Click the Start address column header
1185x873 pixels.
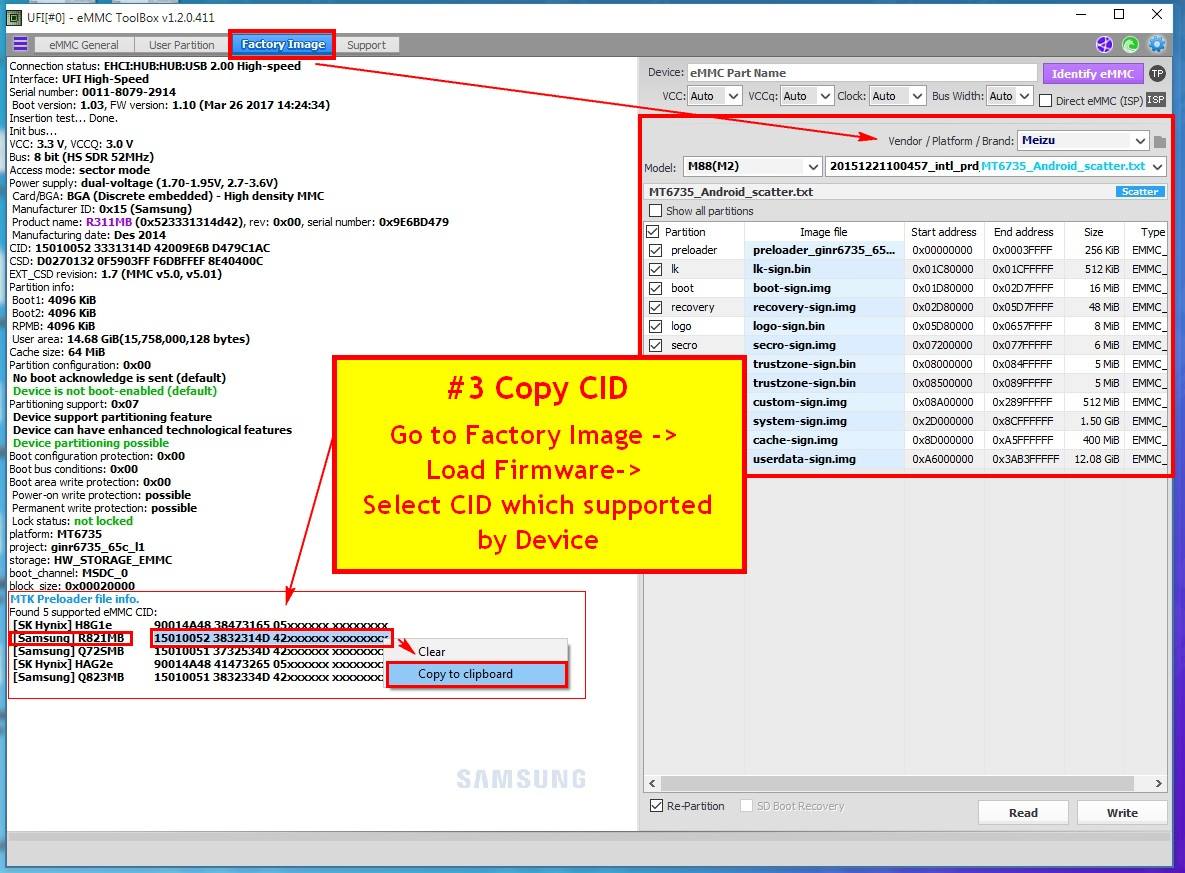coord(943,232)
